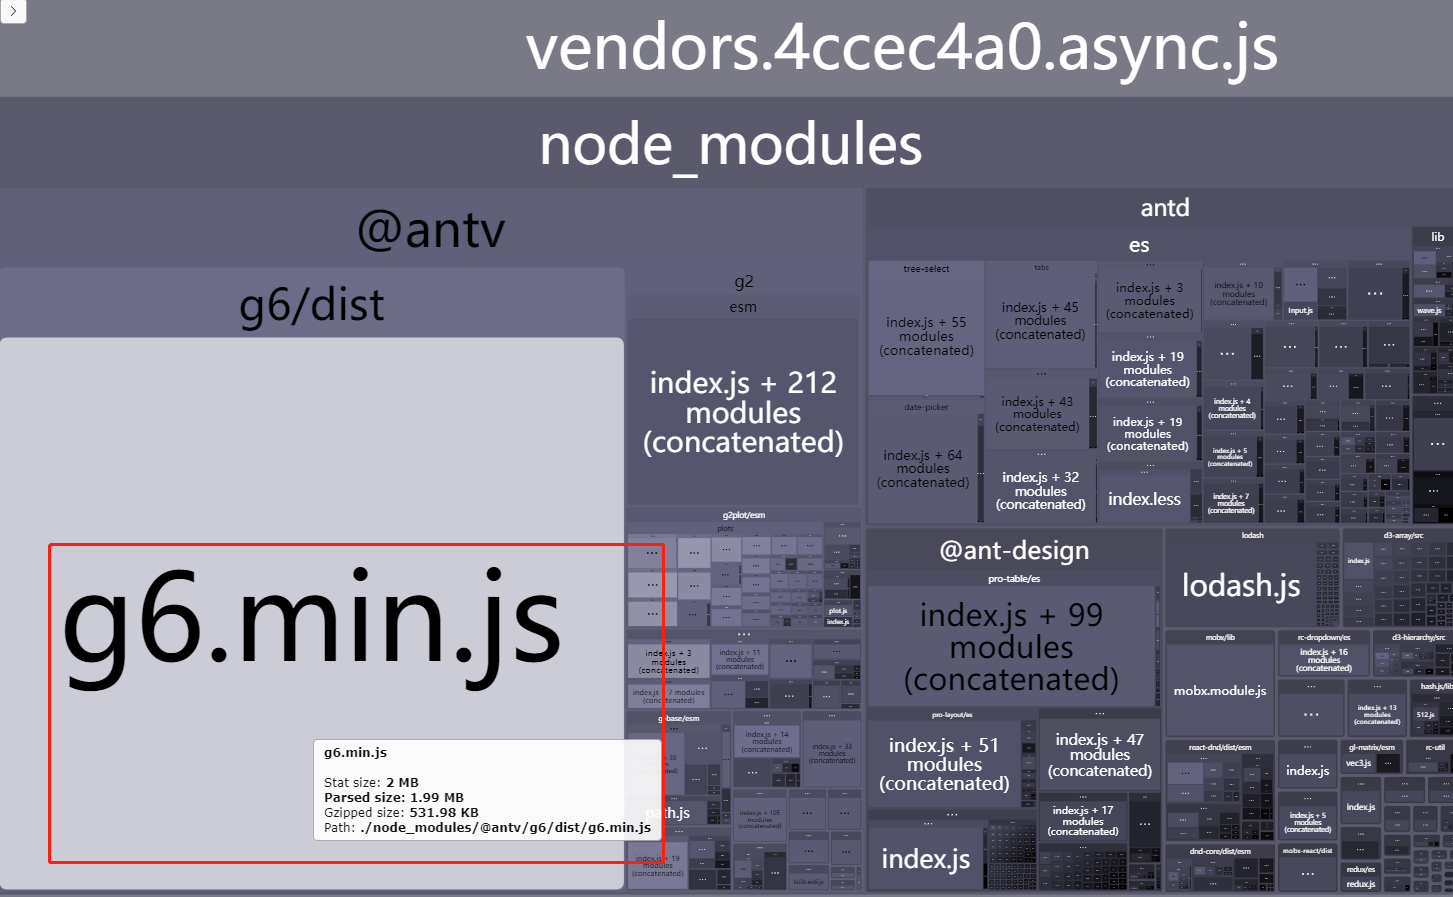
Task: Select the d3-array/src folder header
Action: (1403, 536)
